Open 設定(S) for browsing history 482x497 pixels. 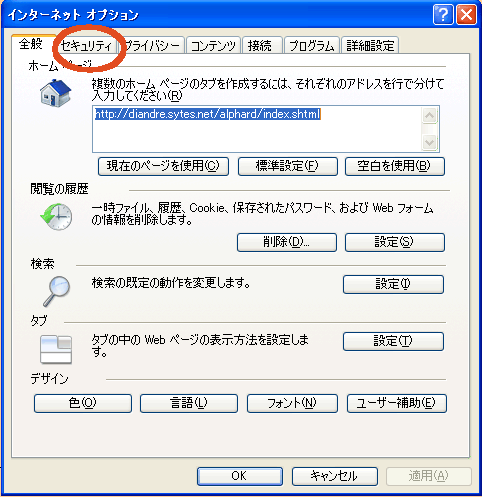395,242
